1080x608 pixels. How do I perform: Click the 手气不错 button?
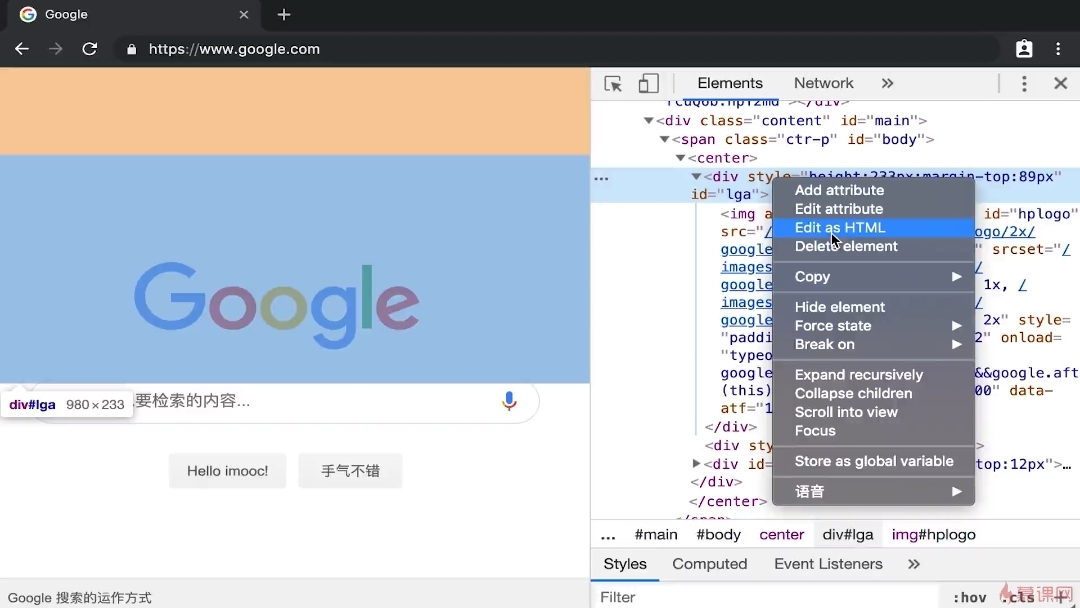click(x=350, y=471)
